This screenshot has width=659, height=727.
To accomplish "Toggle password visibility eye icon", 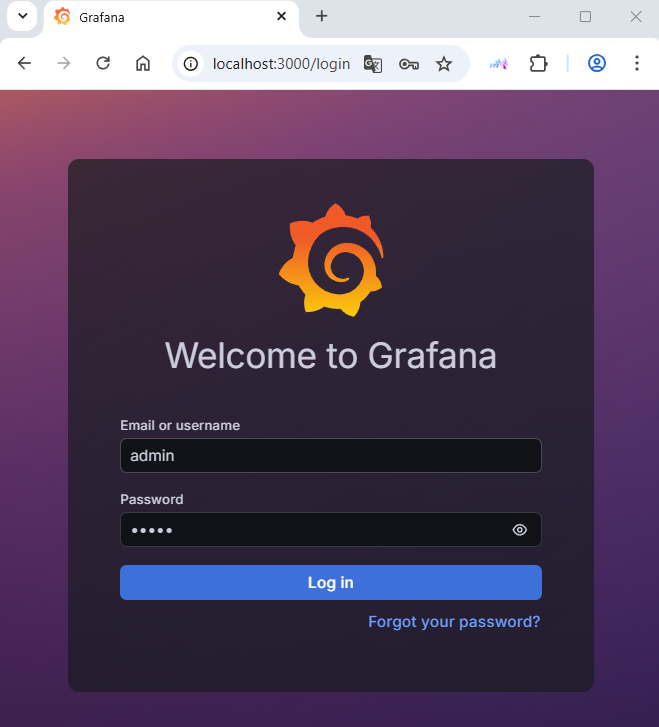I will [519, 530].
